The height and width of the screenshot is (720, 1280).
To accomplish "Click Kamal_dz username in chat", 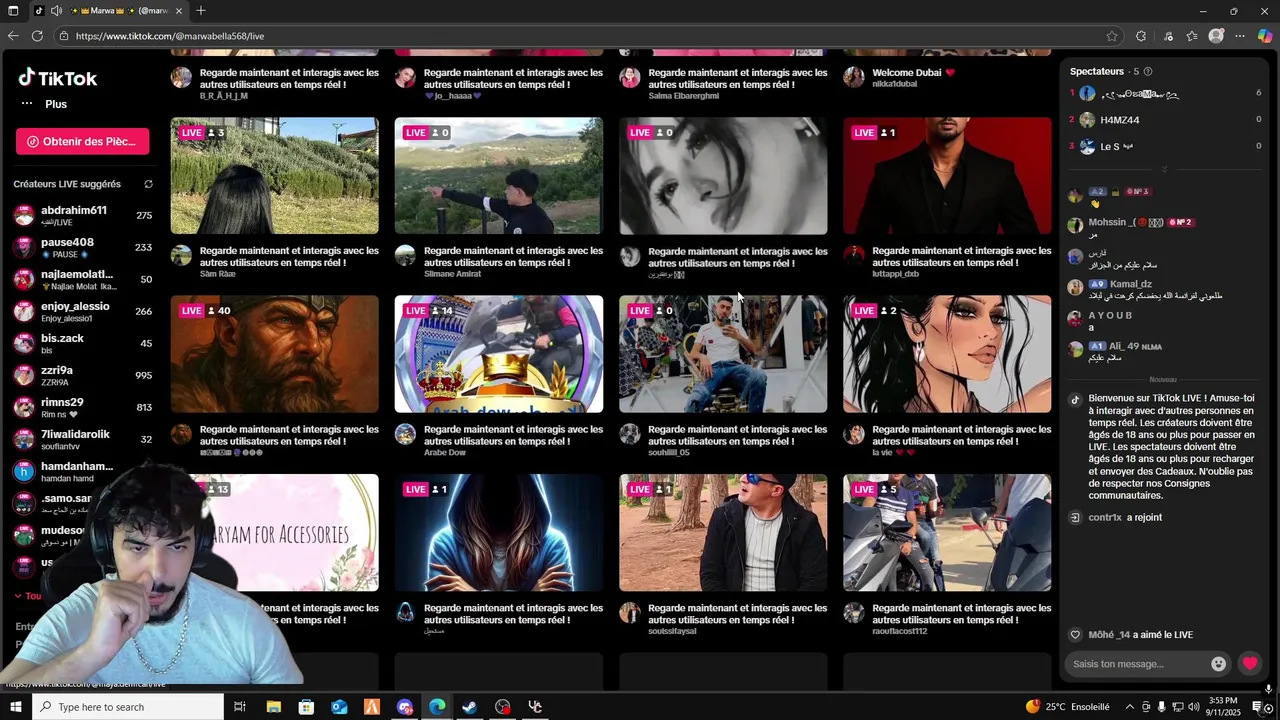I will pos(1131,284).
